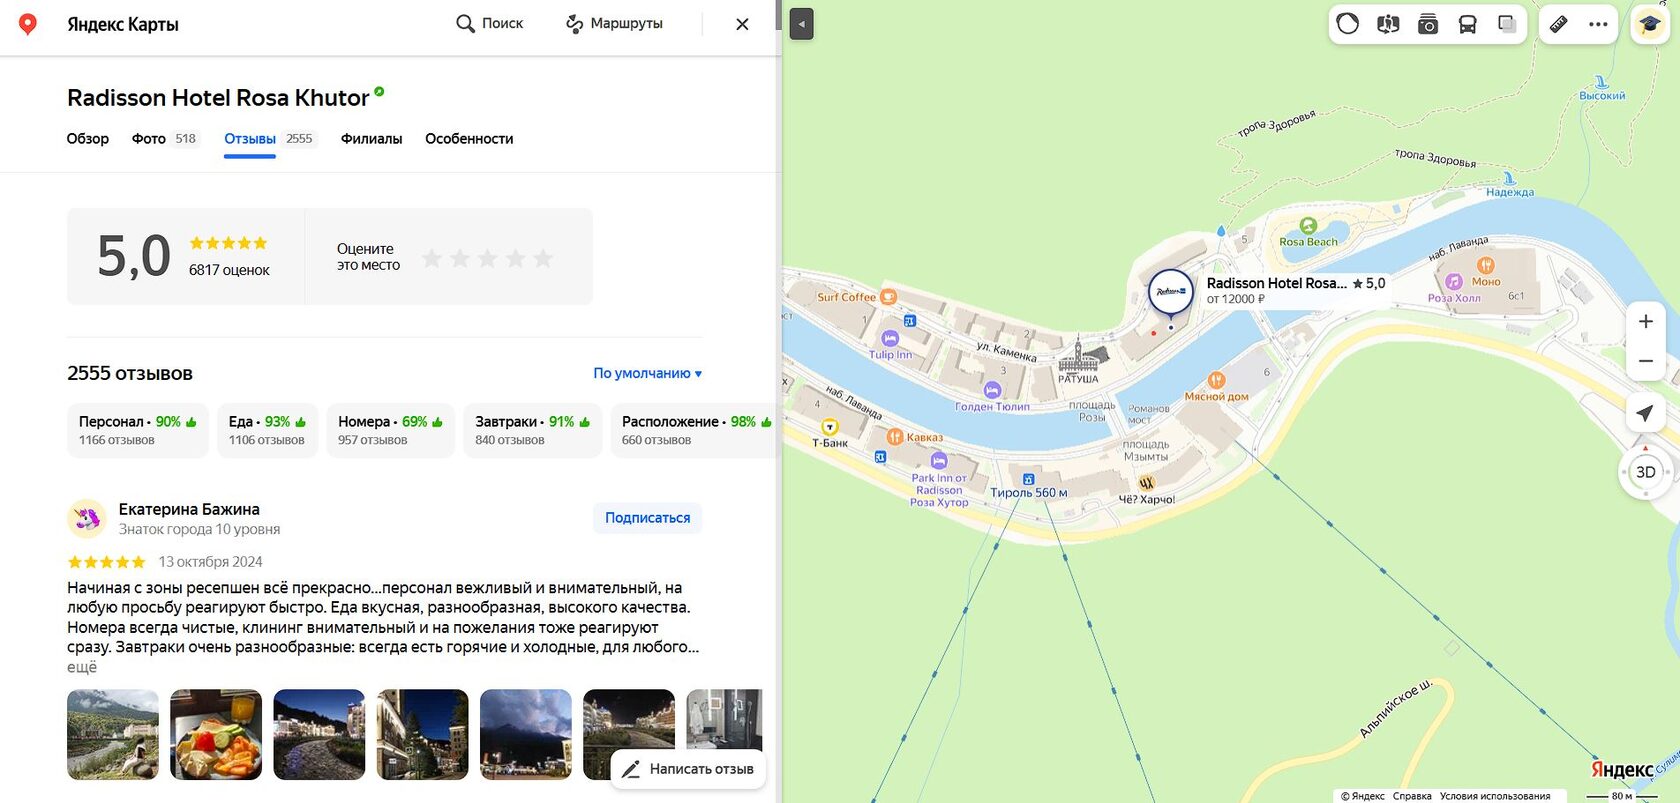Locate my position arrow button

1646,413
